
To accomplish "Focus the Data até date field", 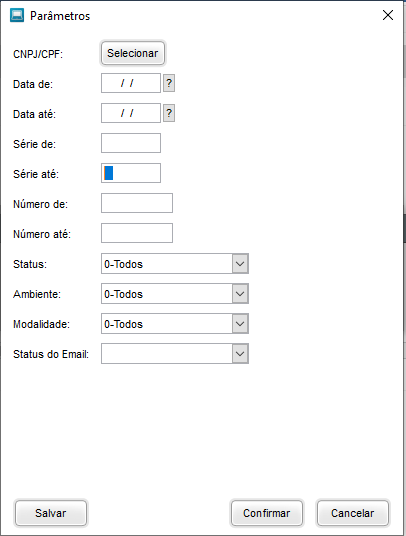I will tap(131, 113).
